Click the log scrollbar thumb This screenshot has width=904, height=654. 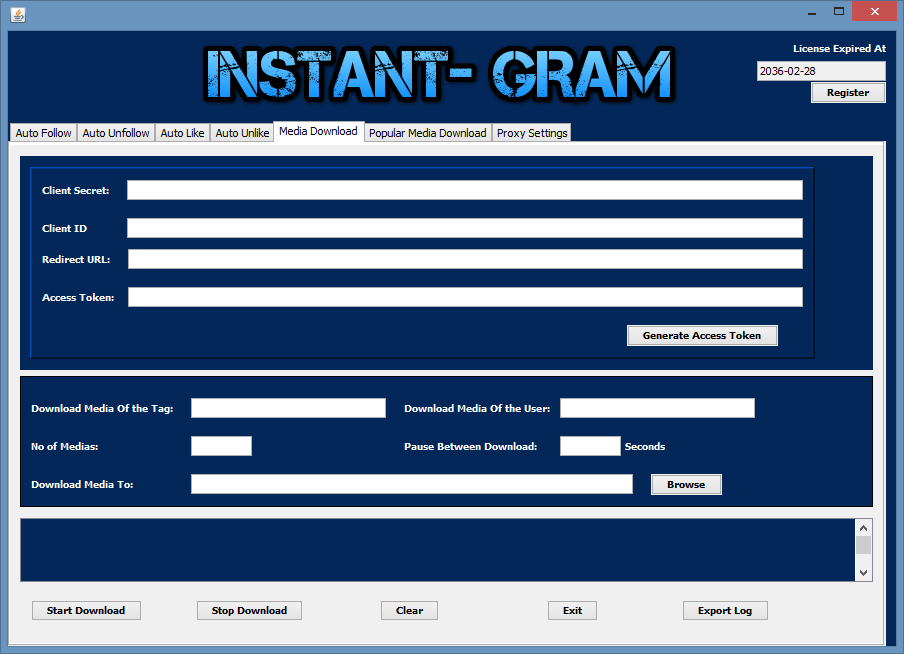pos(863,545)
